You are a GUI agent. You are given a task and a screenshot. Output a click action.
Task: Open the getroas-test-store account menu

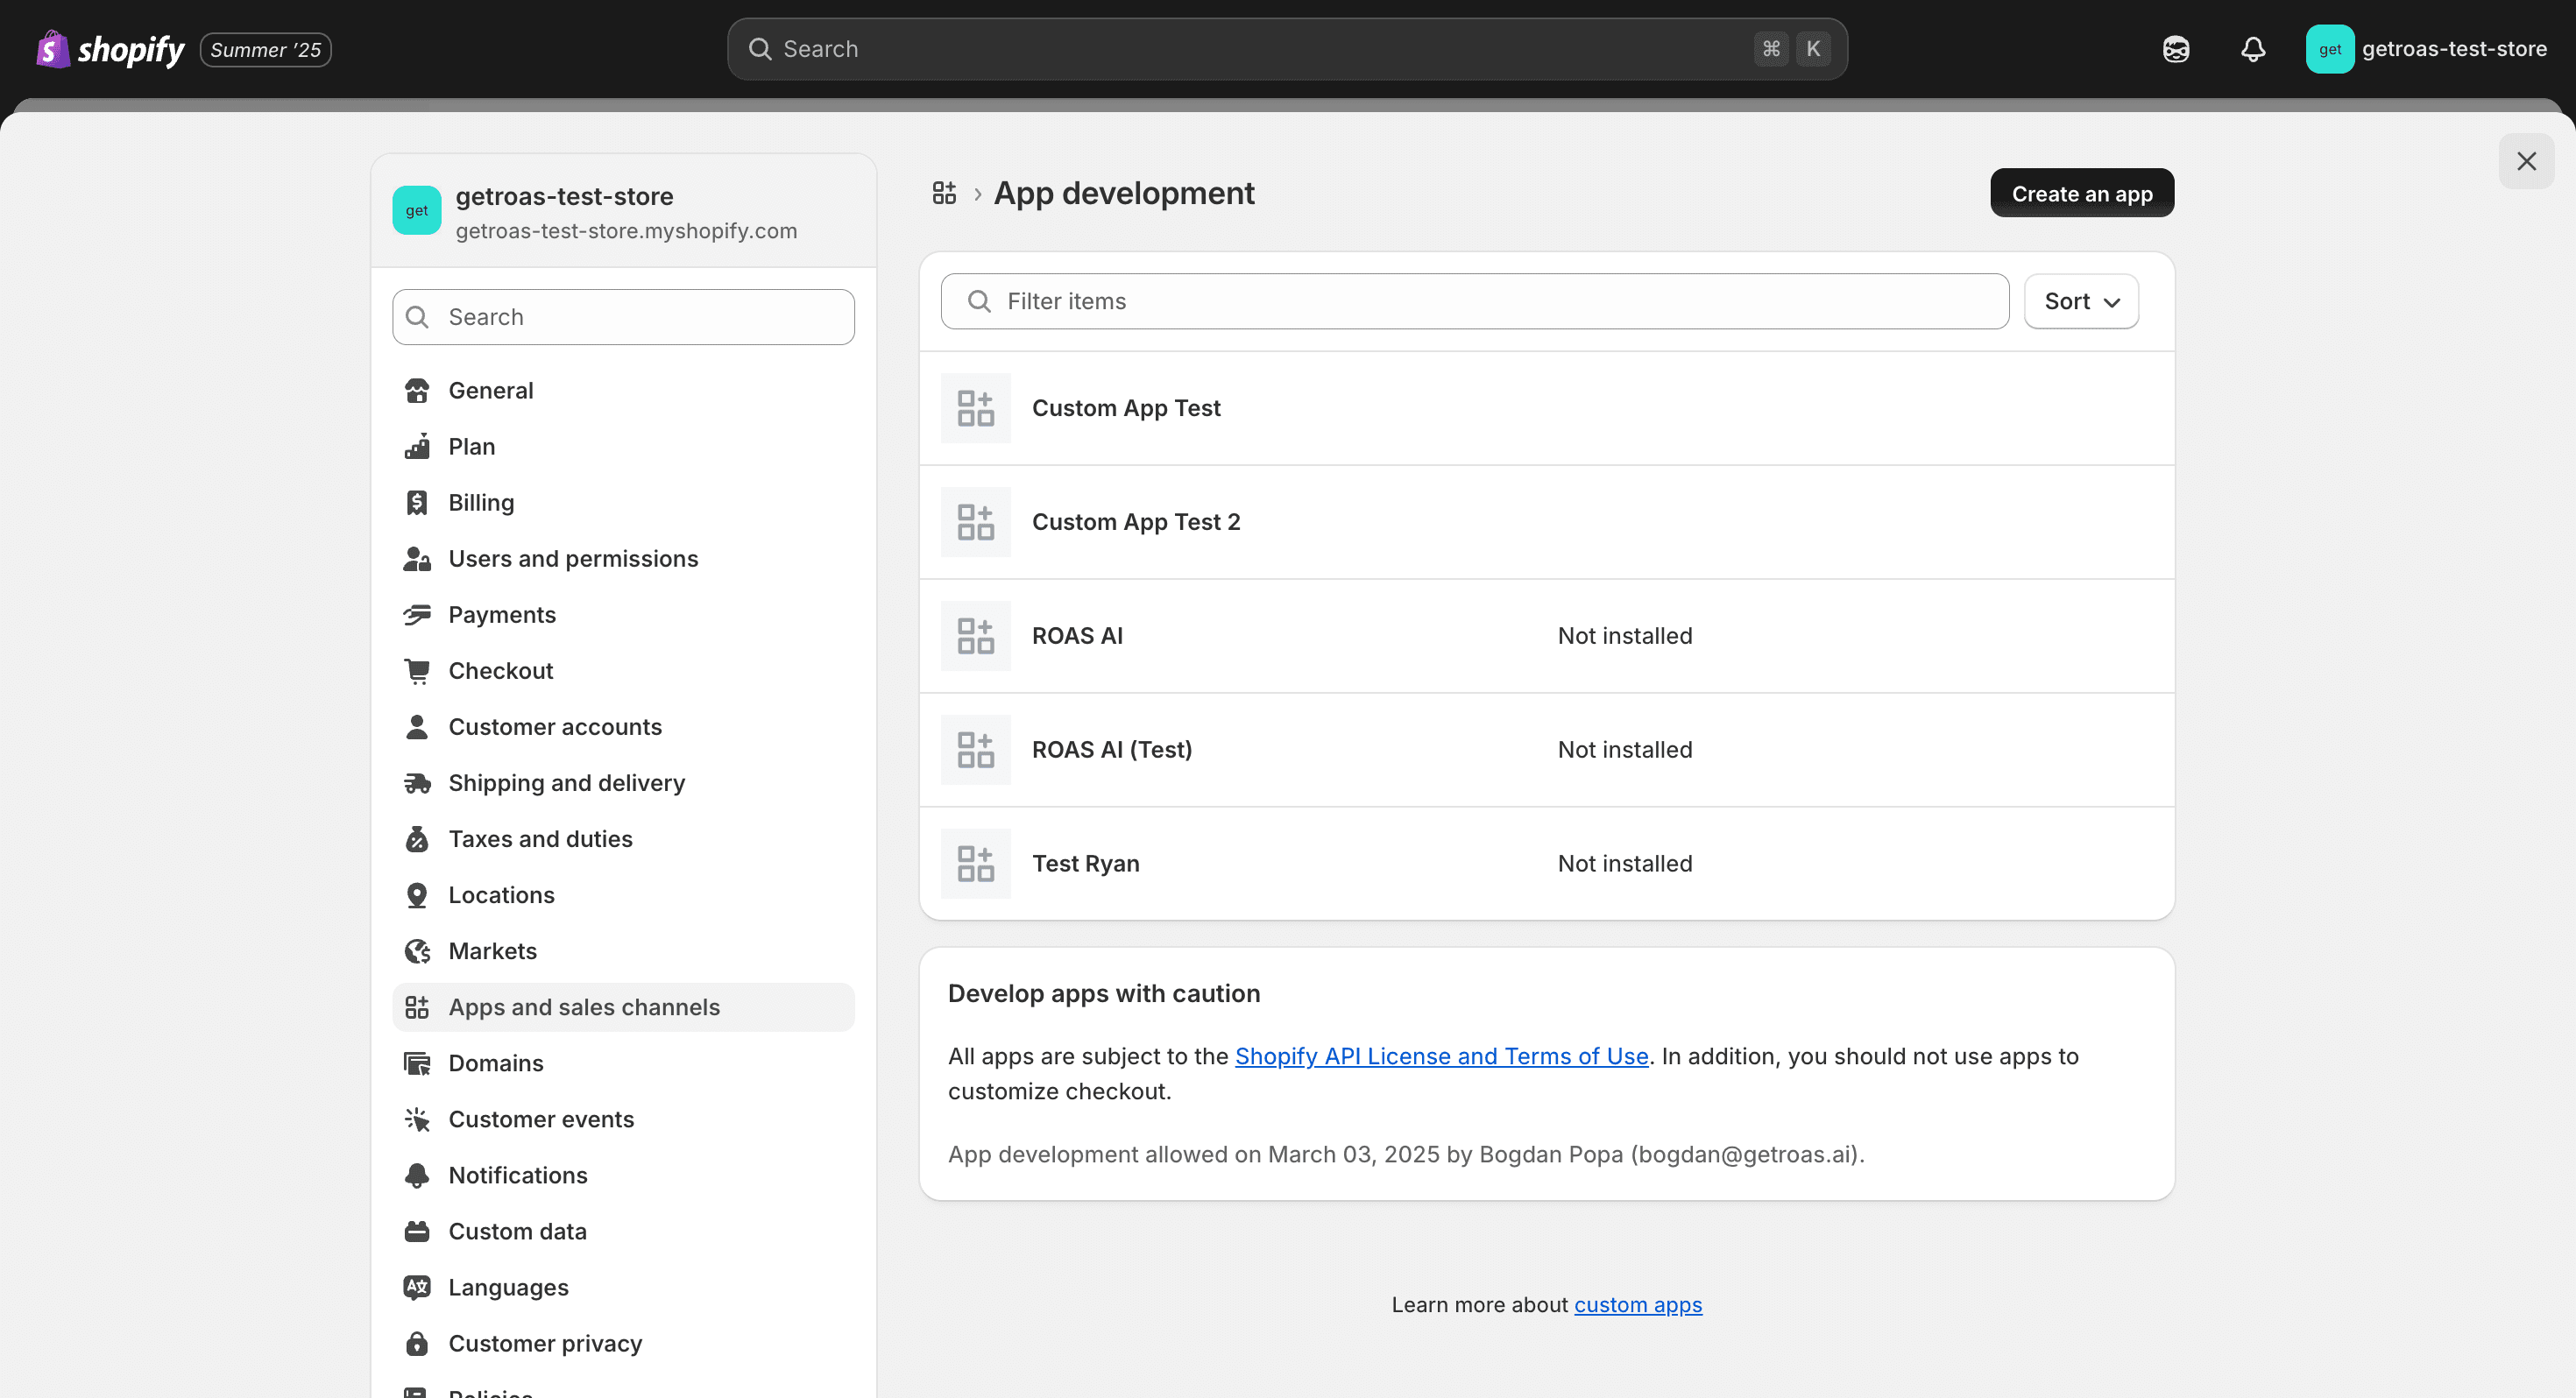pos(2427,49)
